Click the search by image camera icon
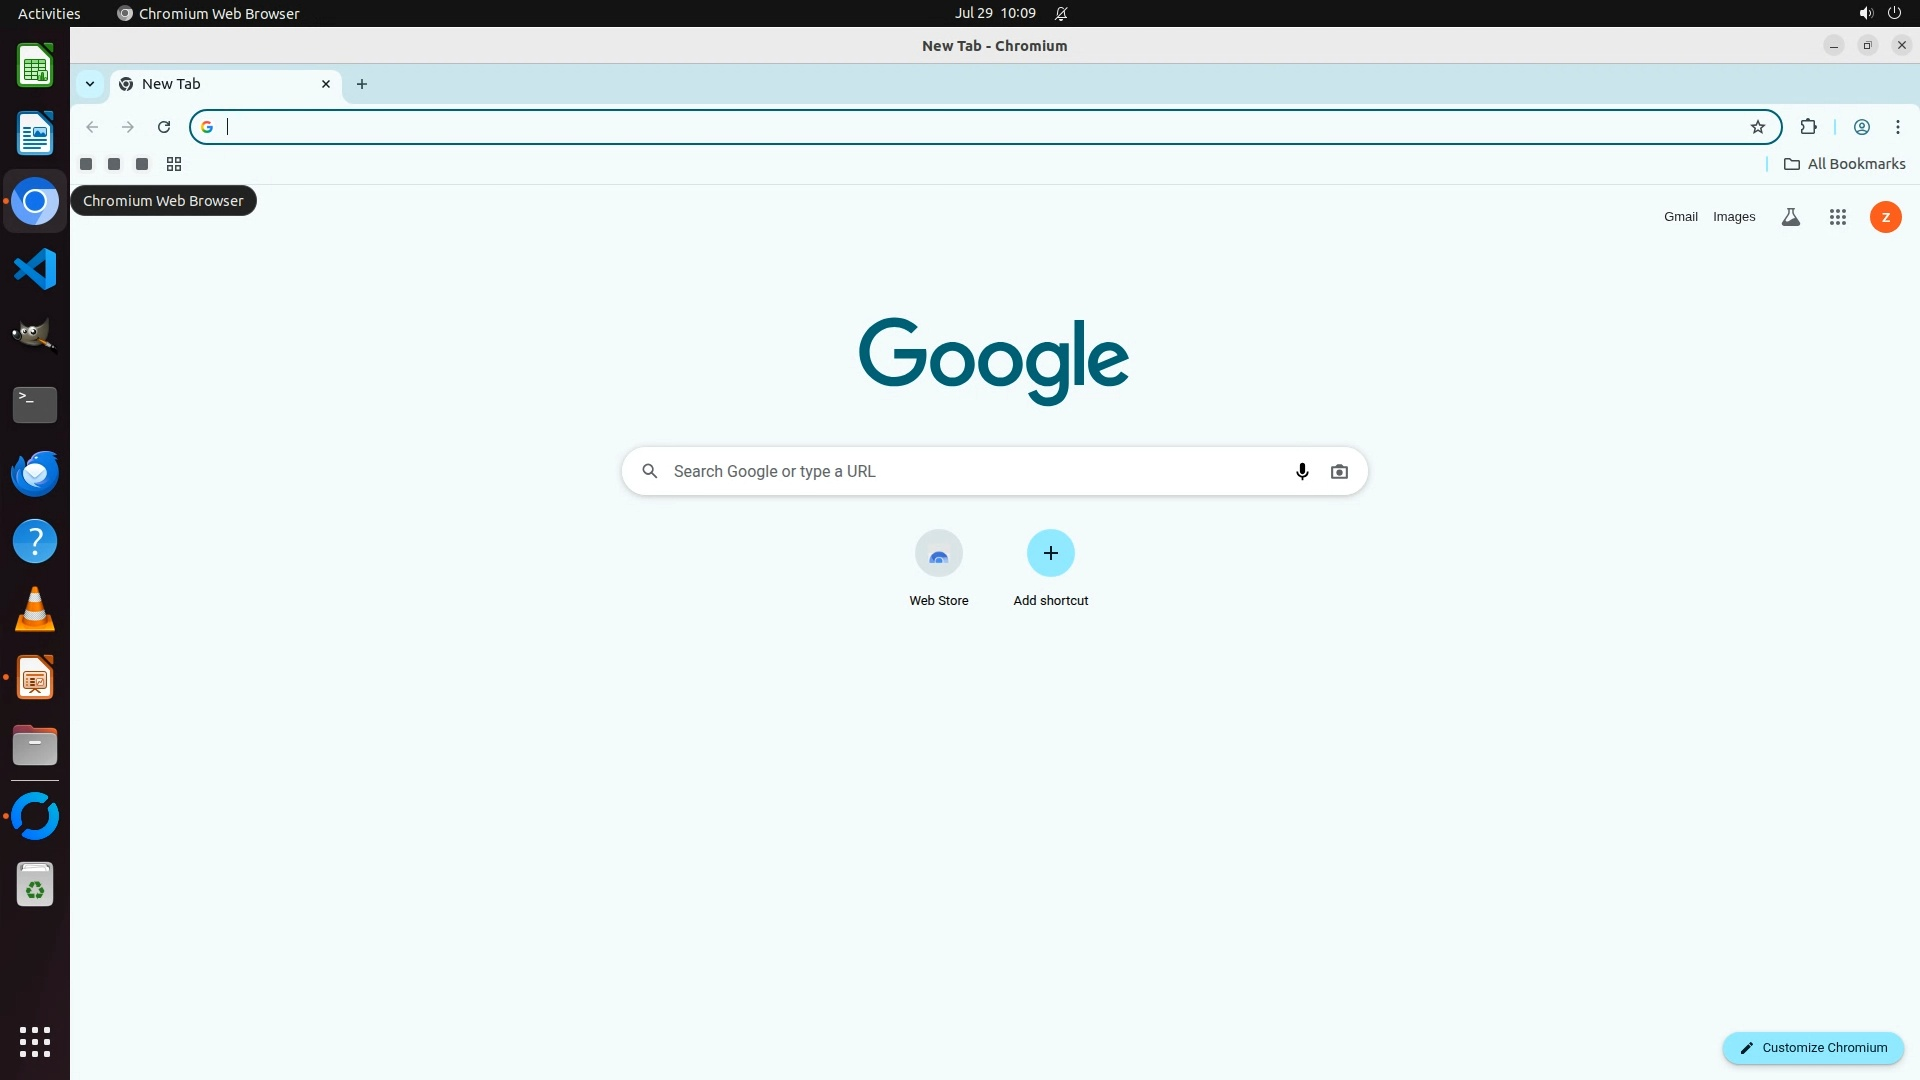This screenshot has height=1080, width=1920. (x=1339, y=471)
